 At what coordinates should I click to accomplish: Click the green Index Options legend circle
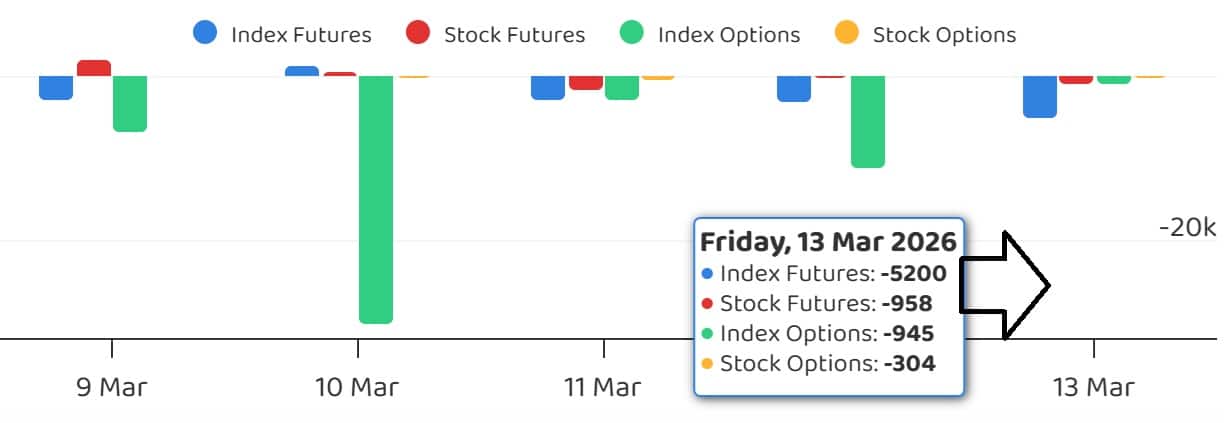pyautogui.click(x=632, y=33)
